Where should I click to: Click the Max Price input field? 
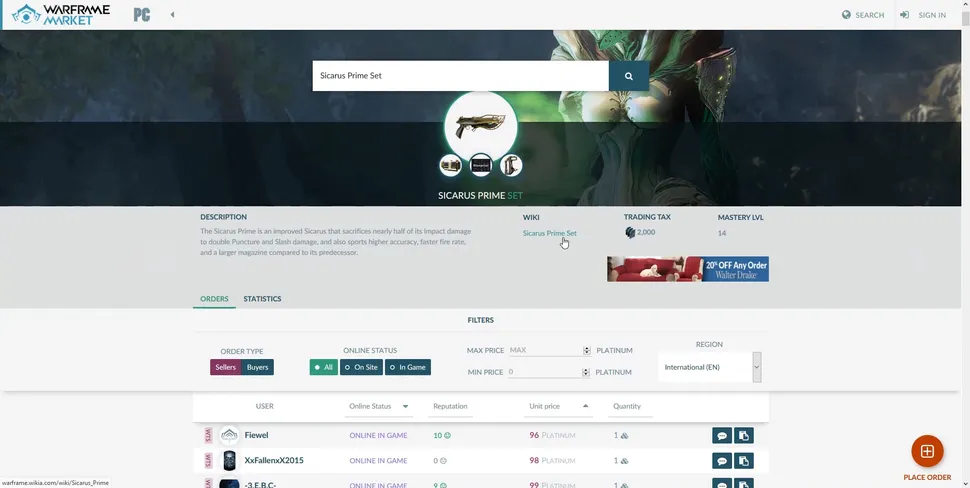[x=545, y=350]
